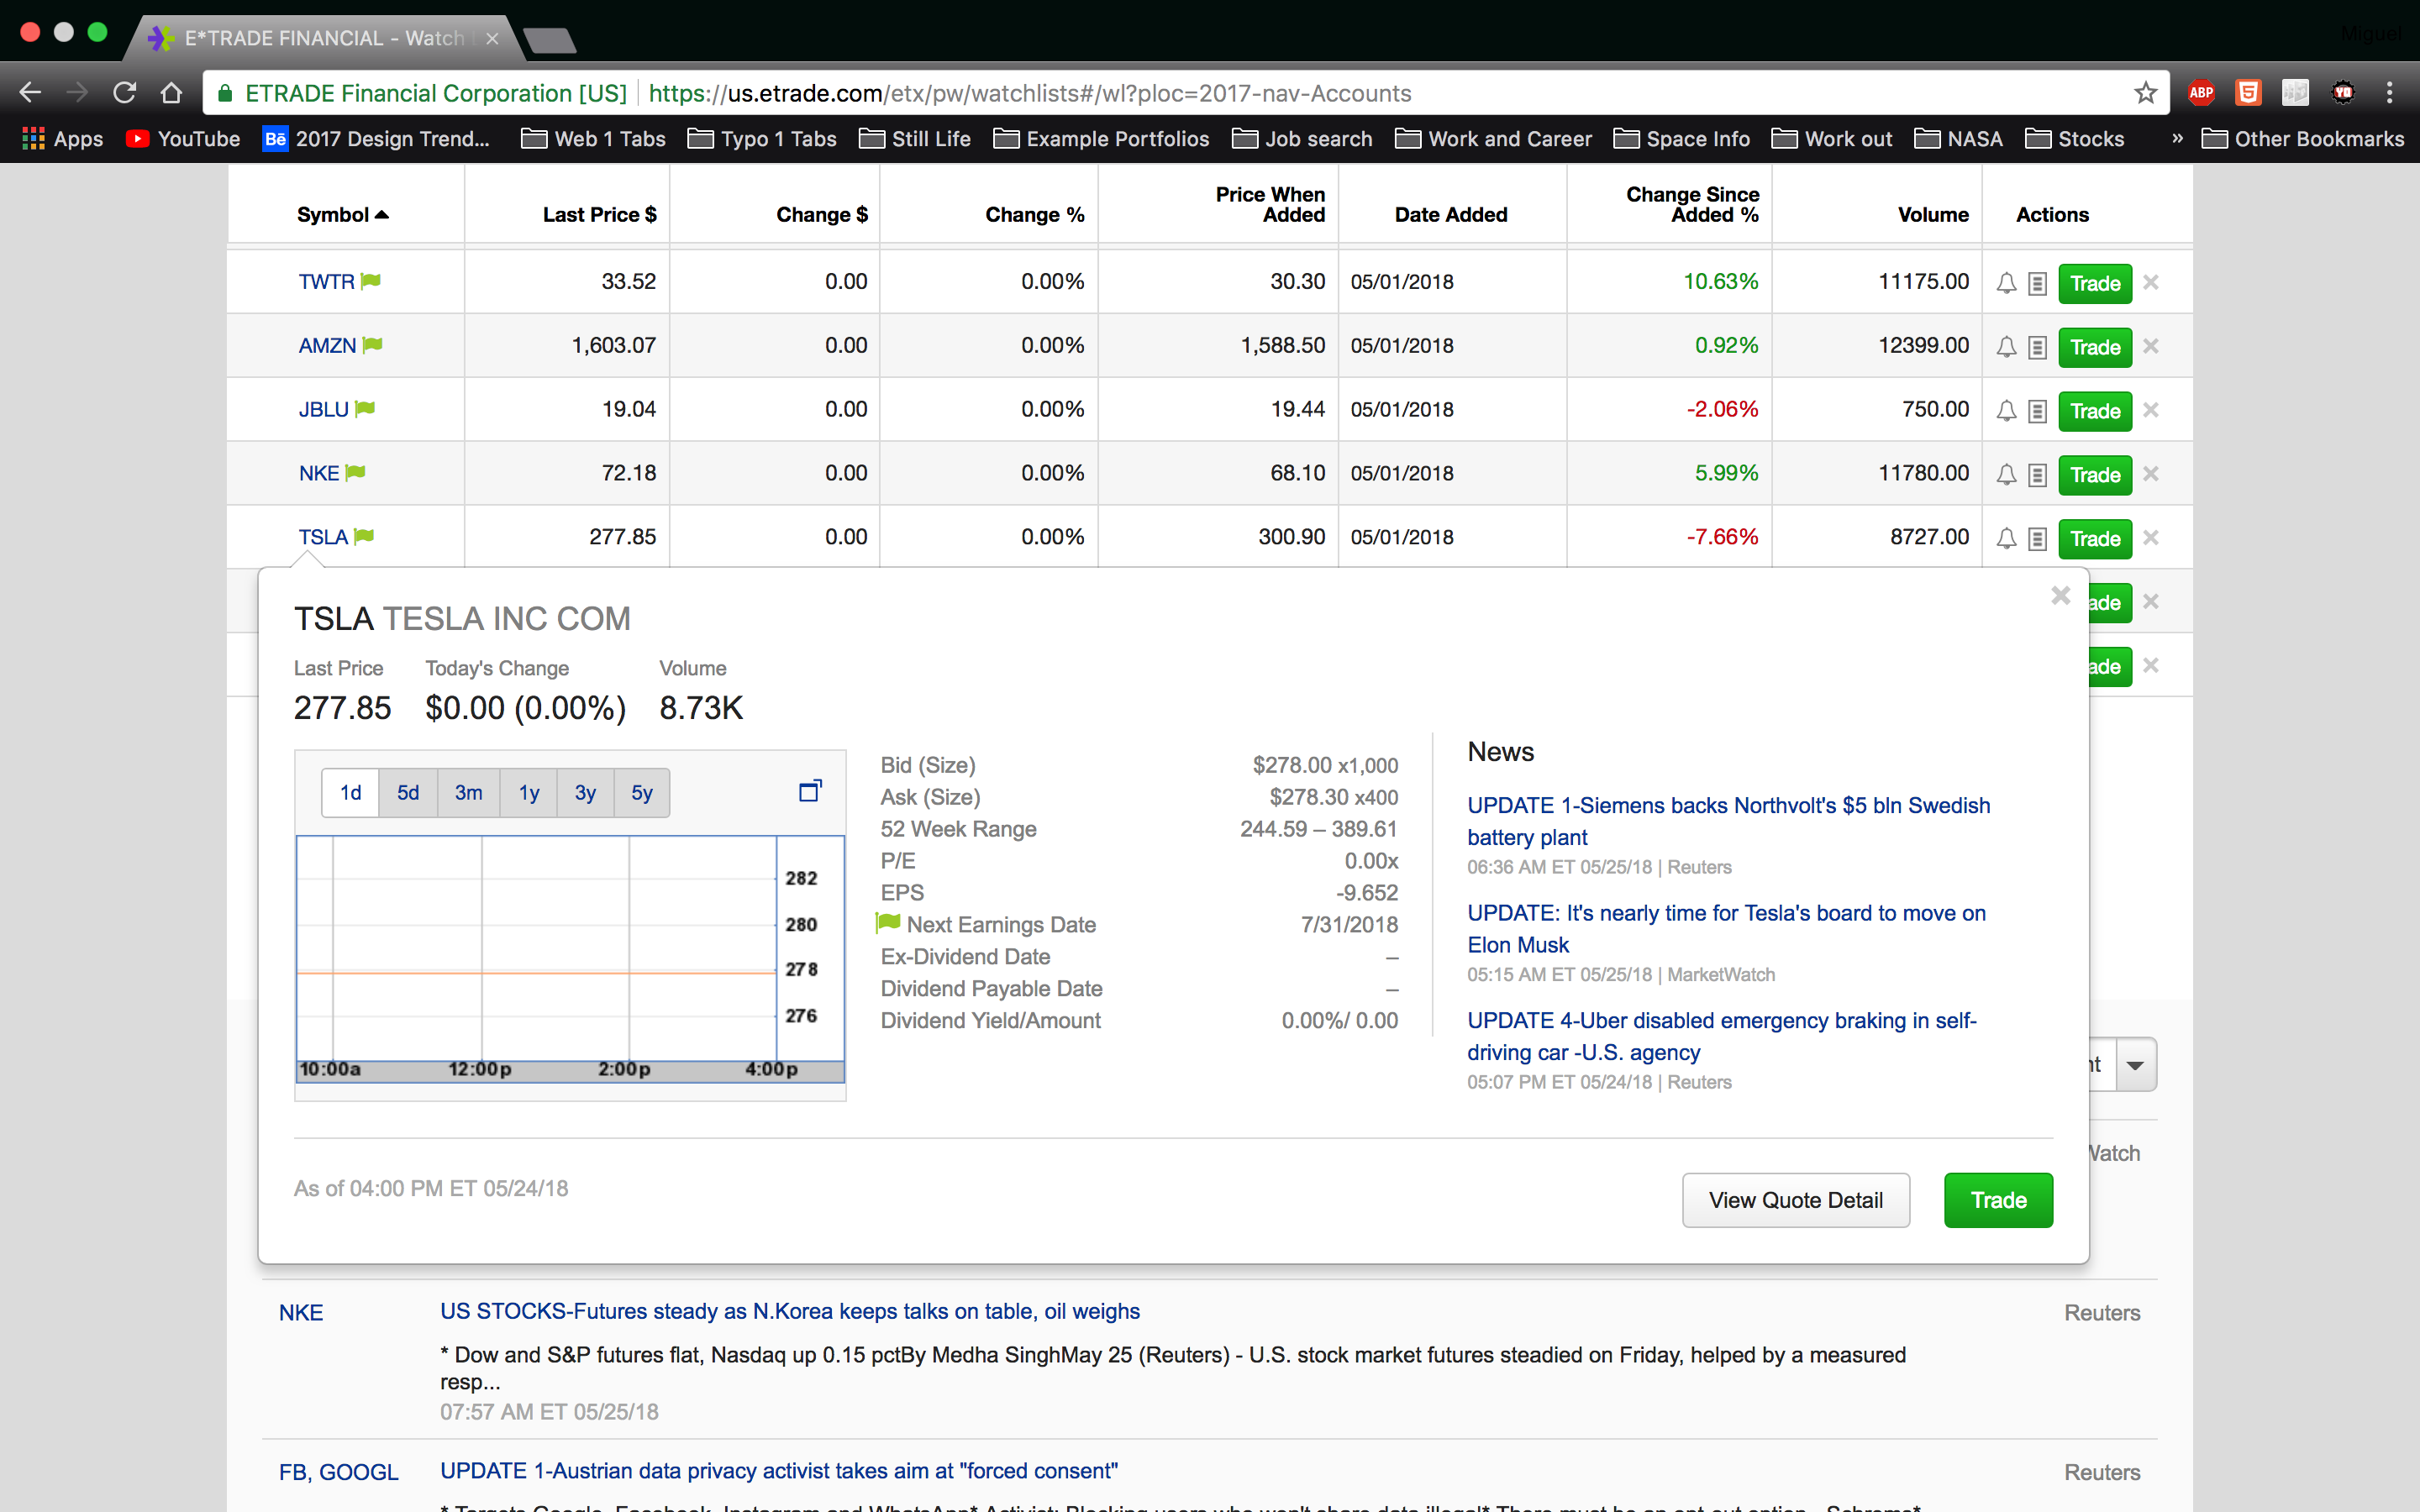This screenshot has width=2420, height=1512.
Task: Open the AdBlock Plus extension
Action: click(2201, 93)
